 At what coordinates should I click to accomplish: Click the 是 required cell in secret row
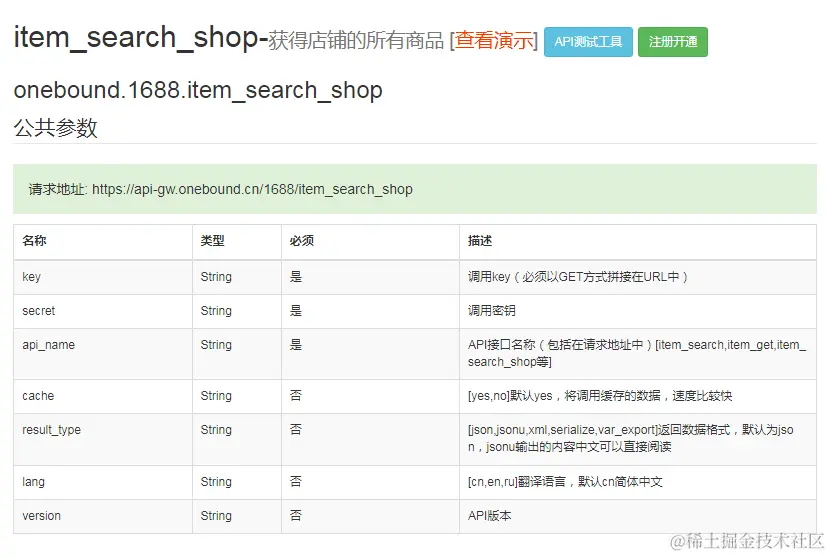pyautogui.click(x=370, y=311)
